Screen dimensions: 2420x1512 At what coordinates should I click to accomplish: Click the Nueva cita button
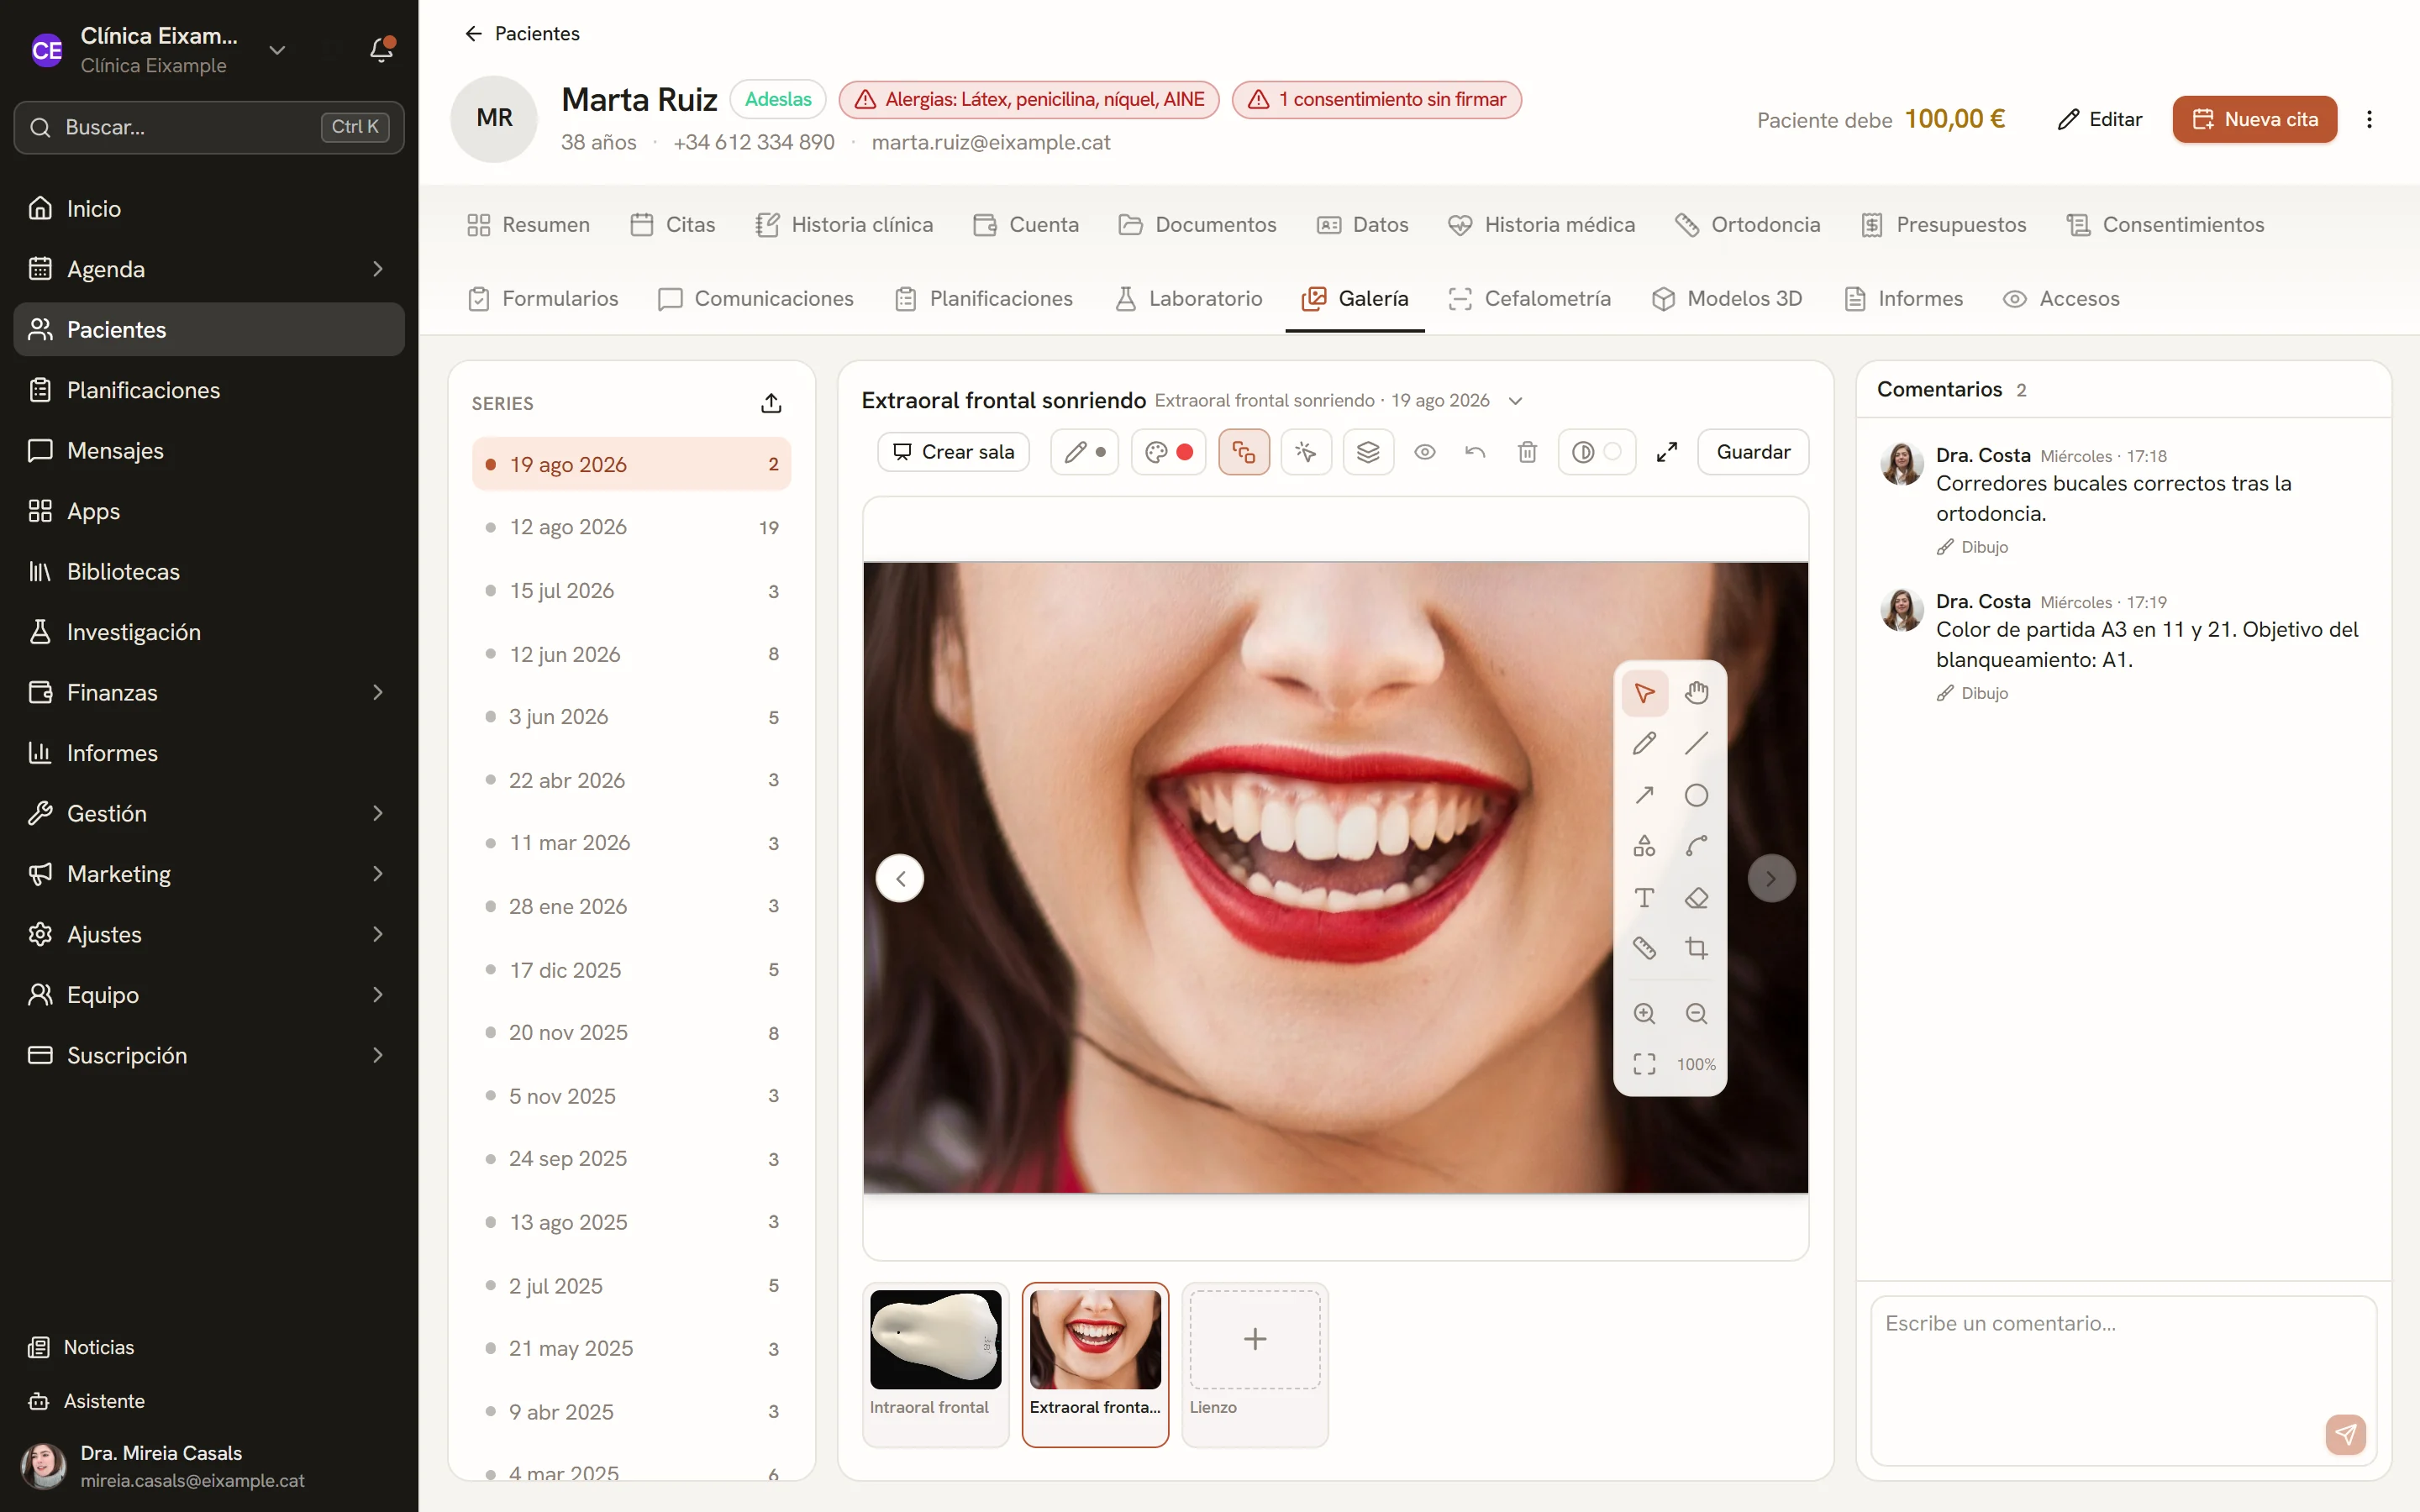pos(2254,119)
